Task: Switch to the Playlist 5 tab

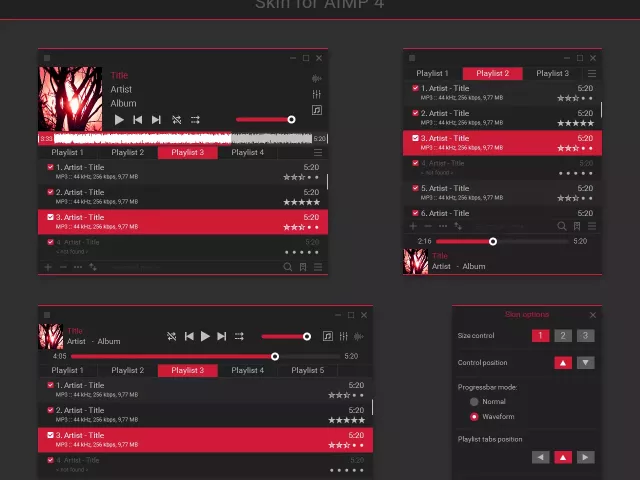Action: tap(308, 370)
